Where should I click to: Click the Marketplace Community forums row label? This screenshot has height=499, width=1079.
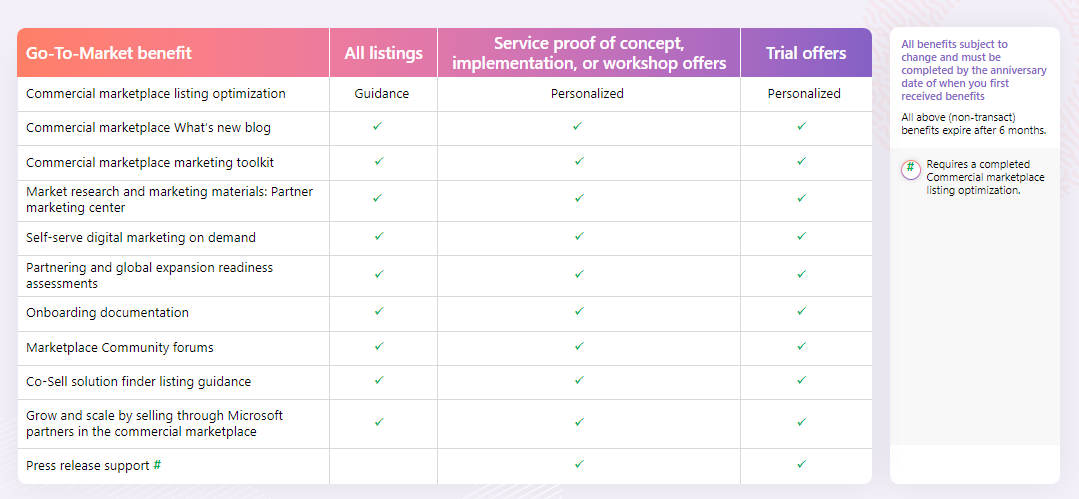pos(120,347)
